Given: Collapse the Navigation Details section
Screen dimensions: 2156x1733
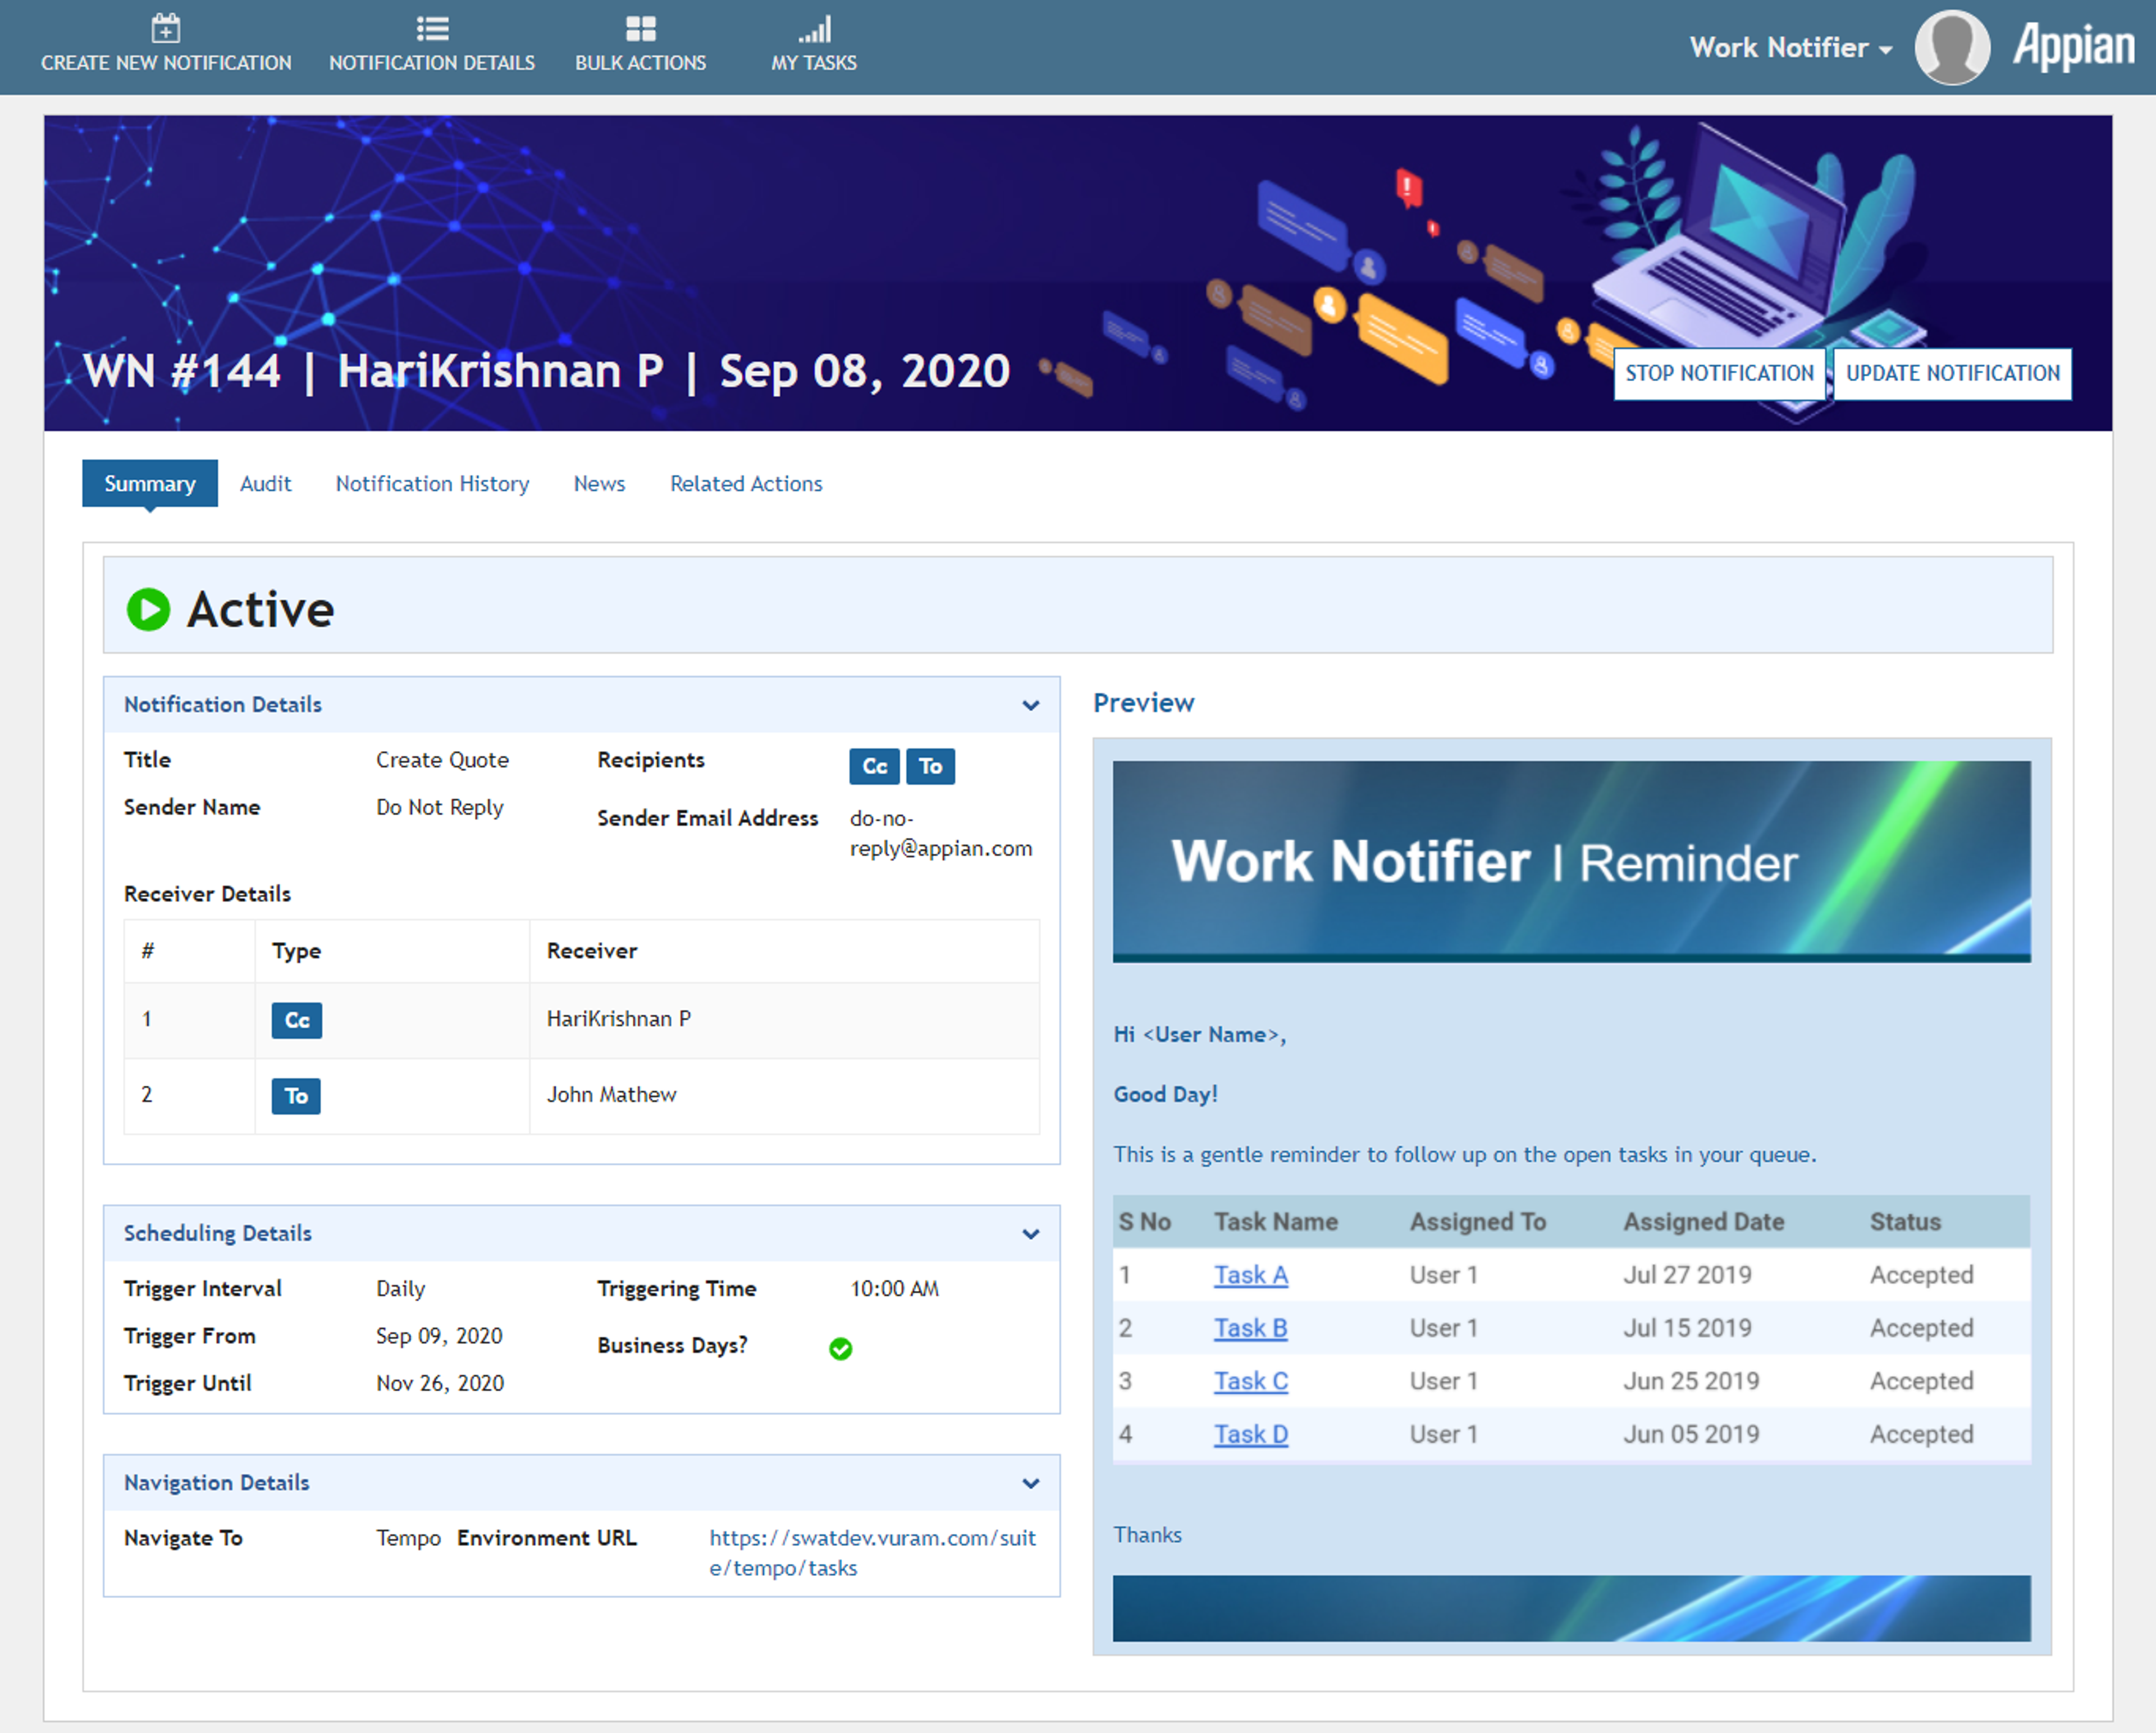Looking at the screenshot, I should (x=1031, y=1483).
